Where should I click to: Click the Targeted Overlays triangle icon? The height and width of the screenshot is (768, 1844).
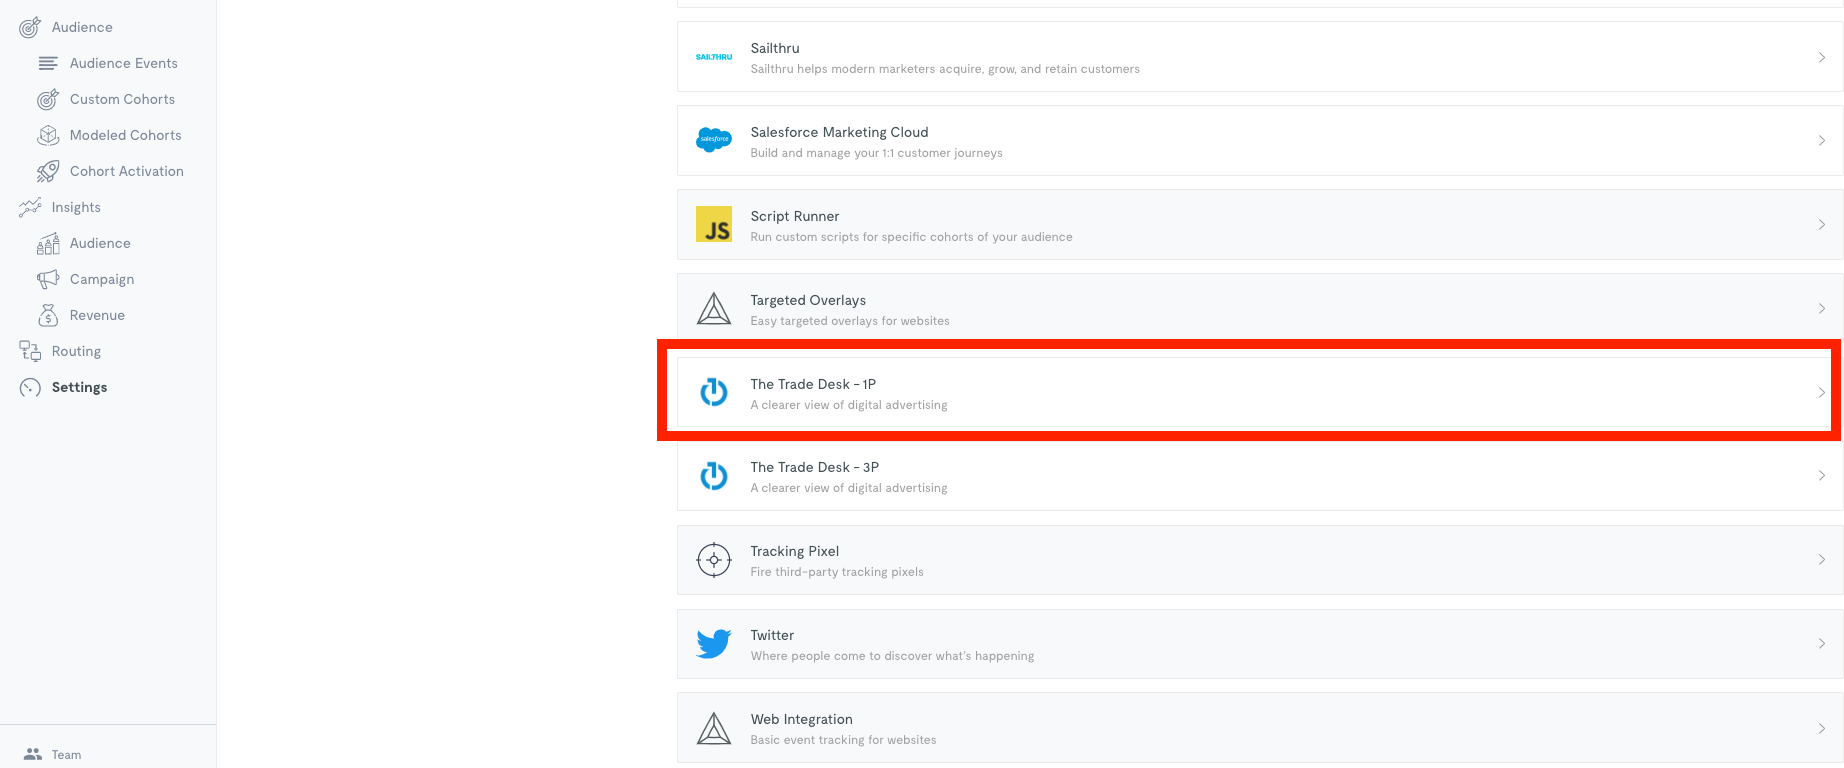714,308
